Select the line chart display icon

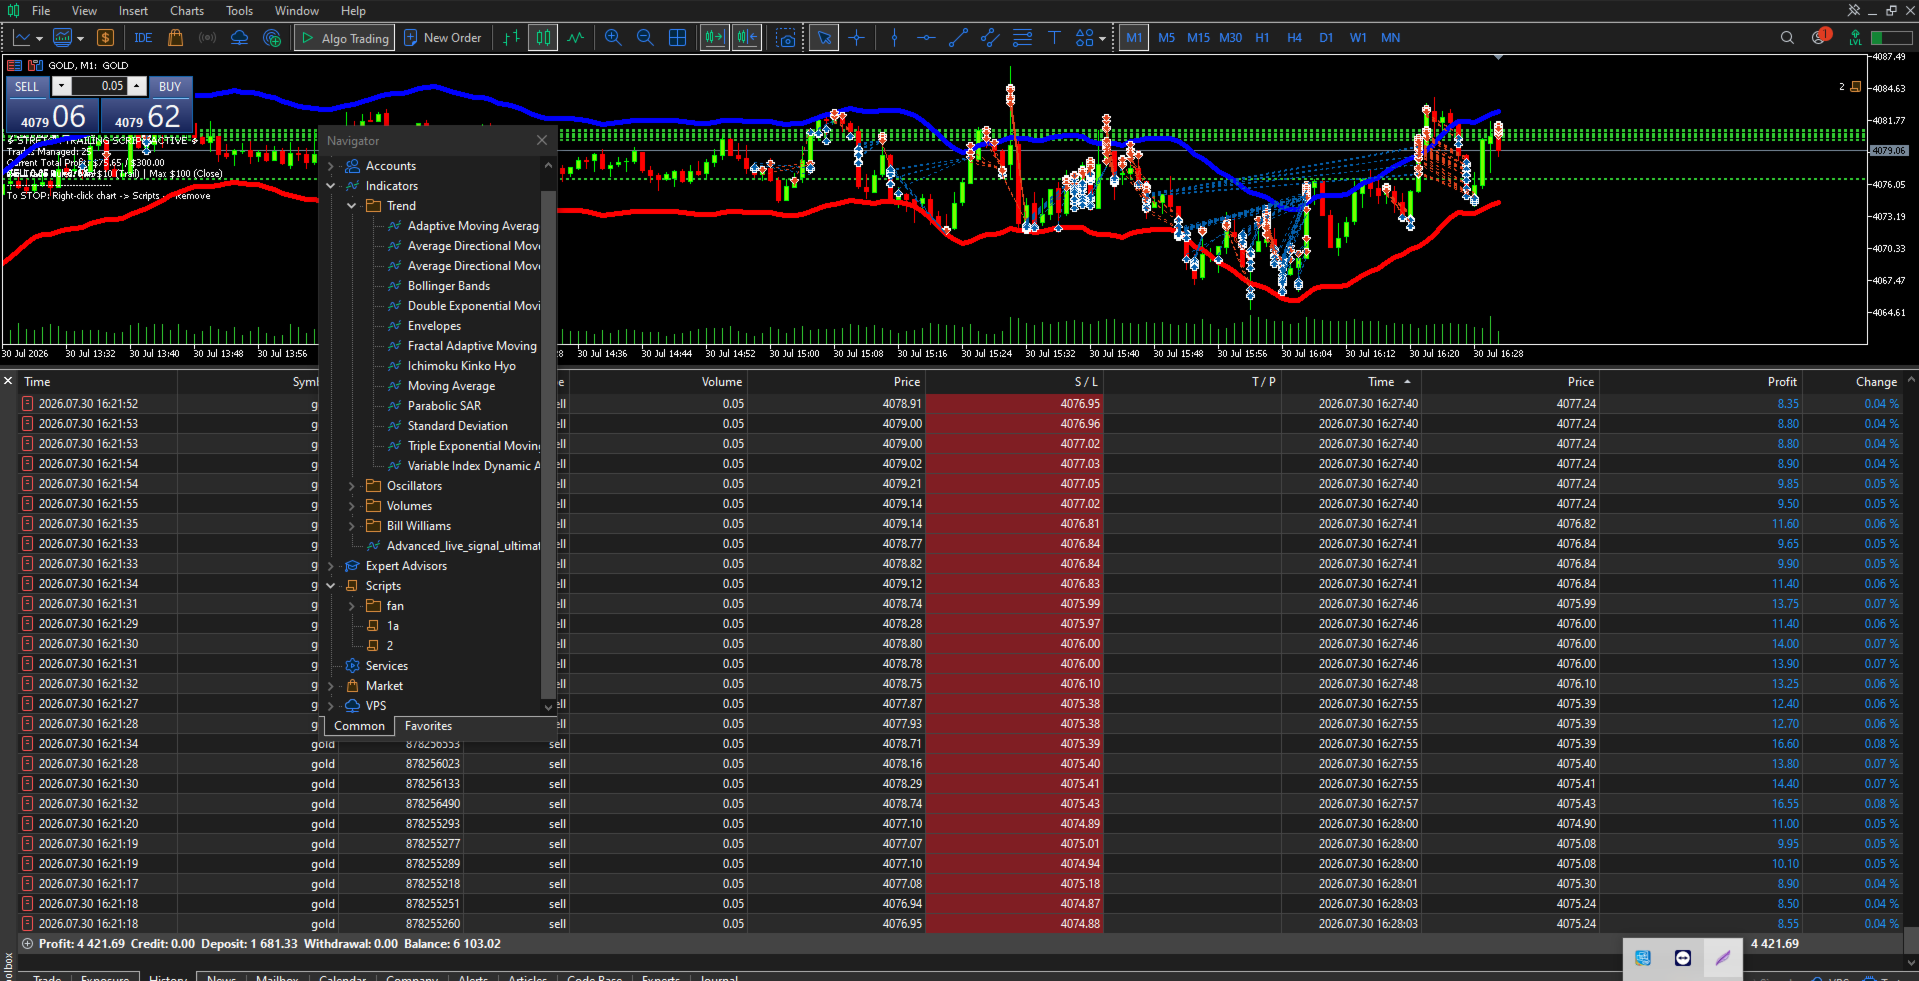click(x=575, y=38)
